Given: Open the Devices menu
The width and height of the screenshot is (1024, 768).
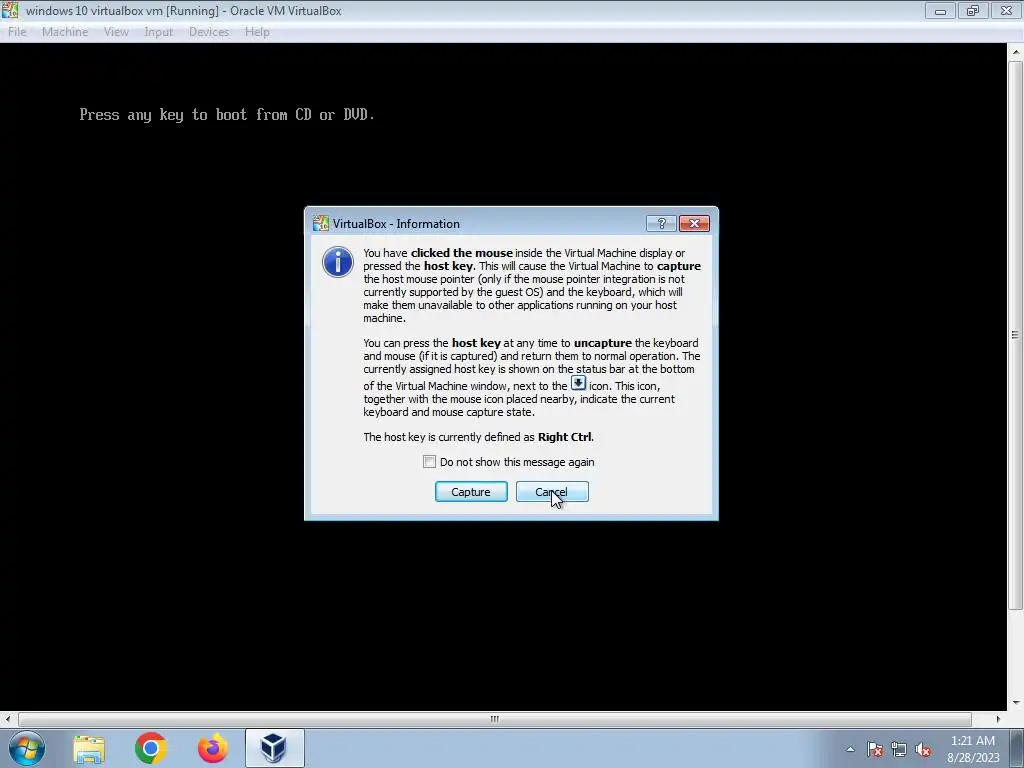Looking at the screenshot, I should [209, 32].
